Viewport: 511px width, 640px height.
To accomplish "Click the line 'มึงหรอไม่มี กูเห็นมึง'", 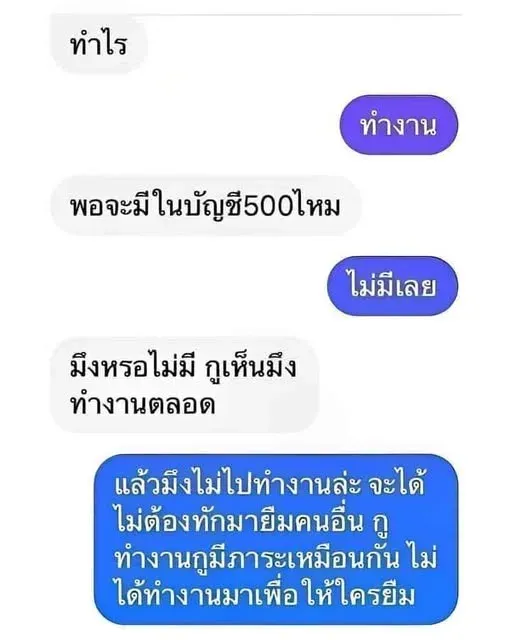I will (183, 367).
